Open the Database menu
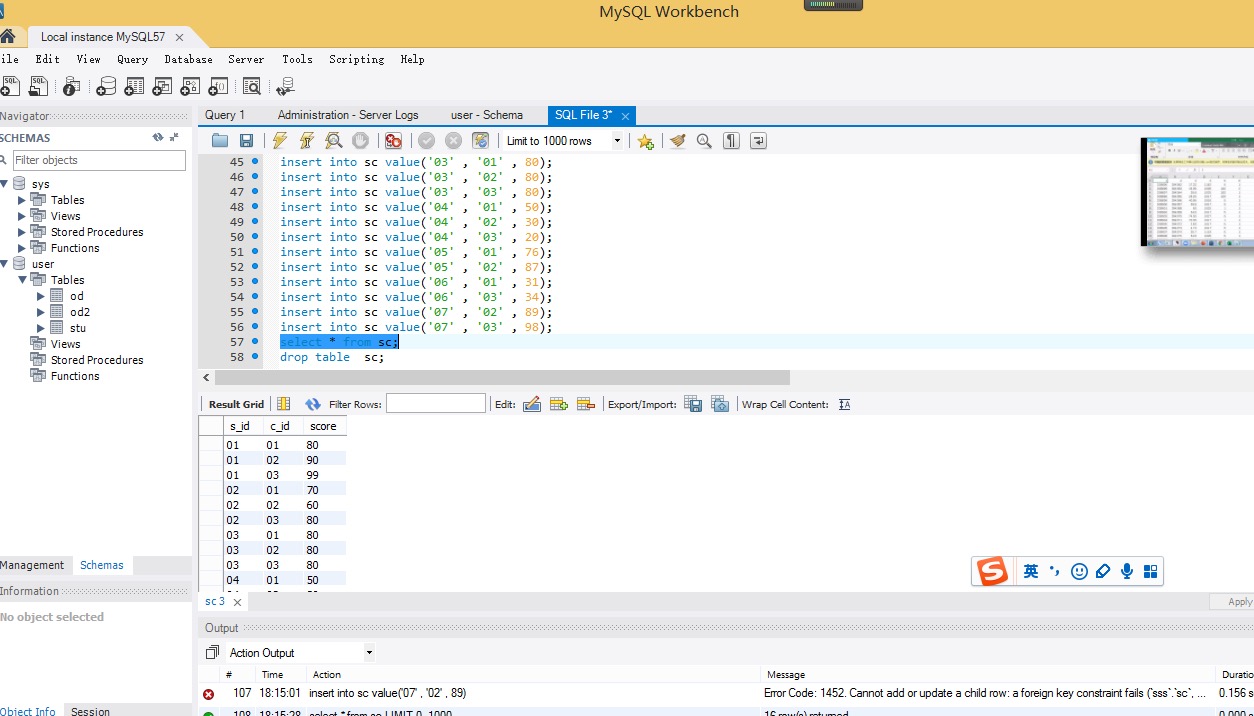The image size is (1254, 716). coord(188,59)
